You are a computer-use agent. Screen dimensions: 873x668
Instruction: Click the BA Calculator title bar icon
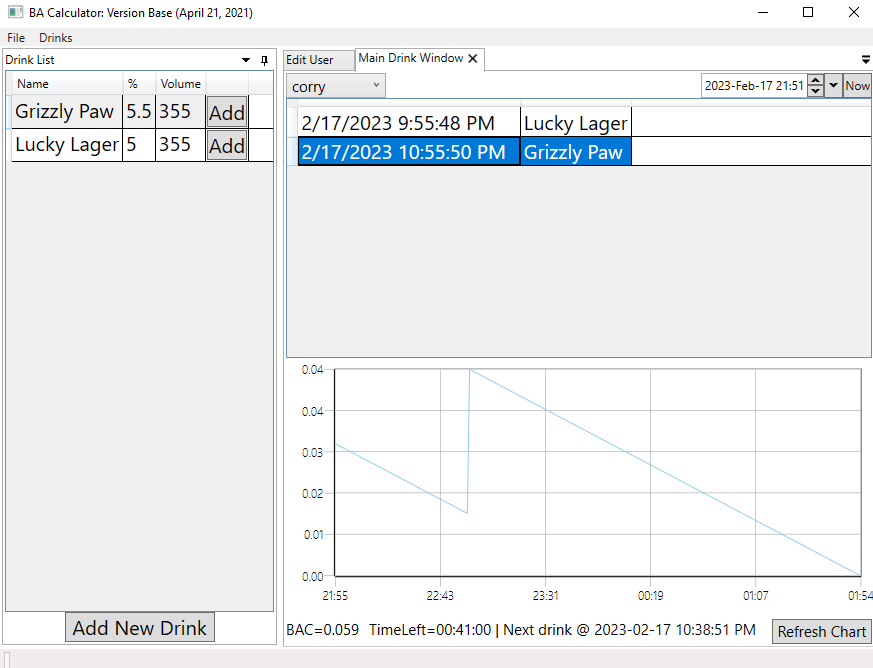click(x=13, y=13)
